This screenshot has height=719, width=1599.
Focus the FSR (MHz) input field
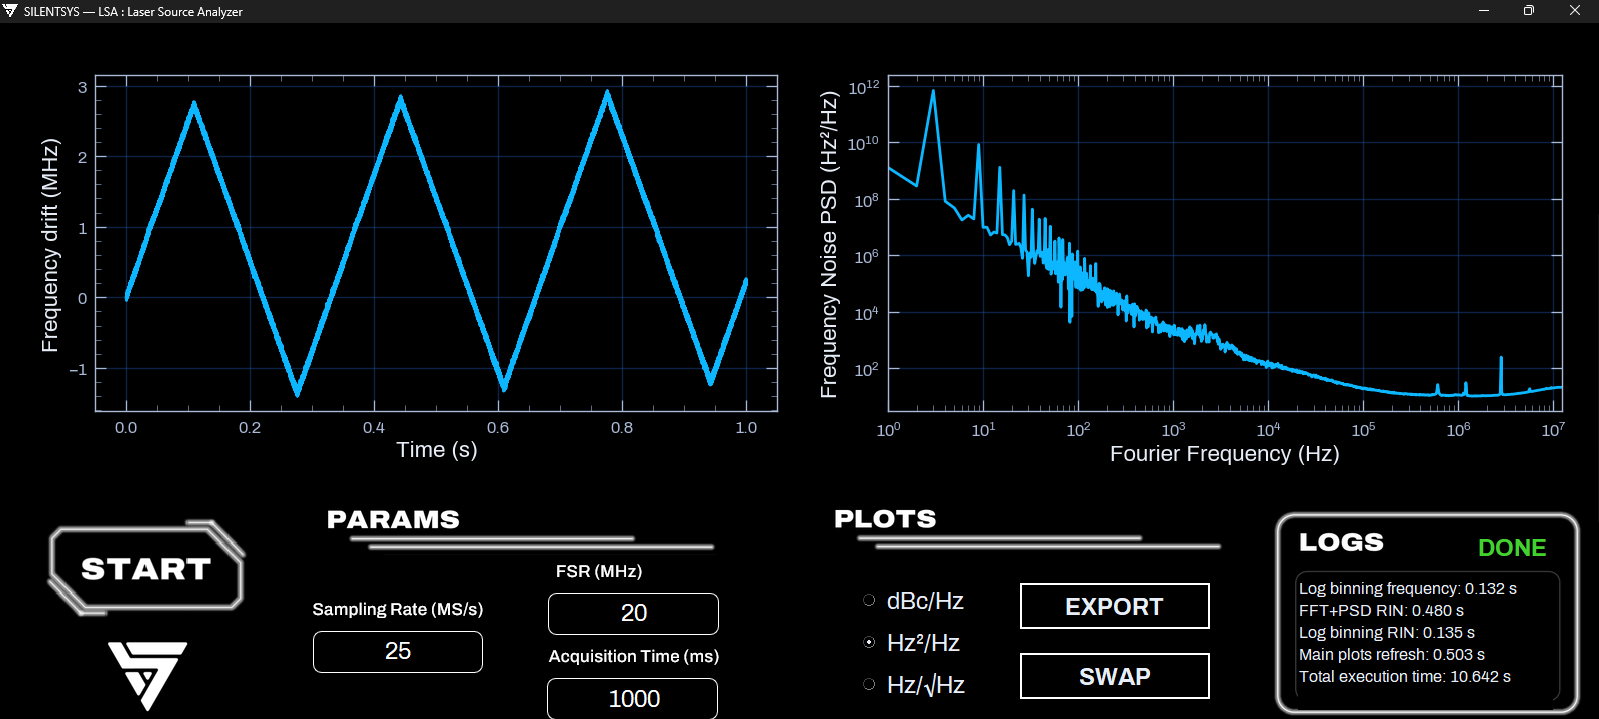pos(633,613)
